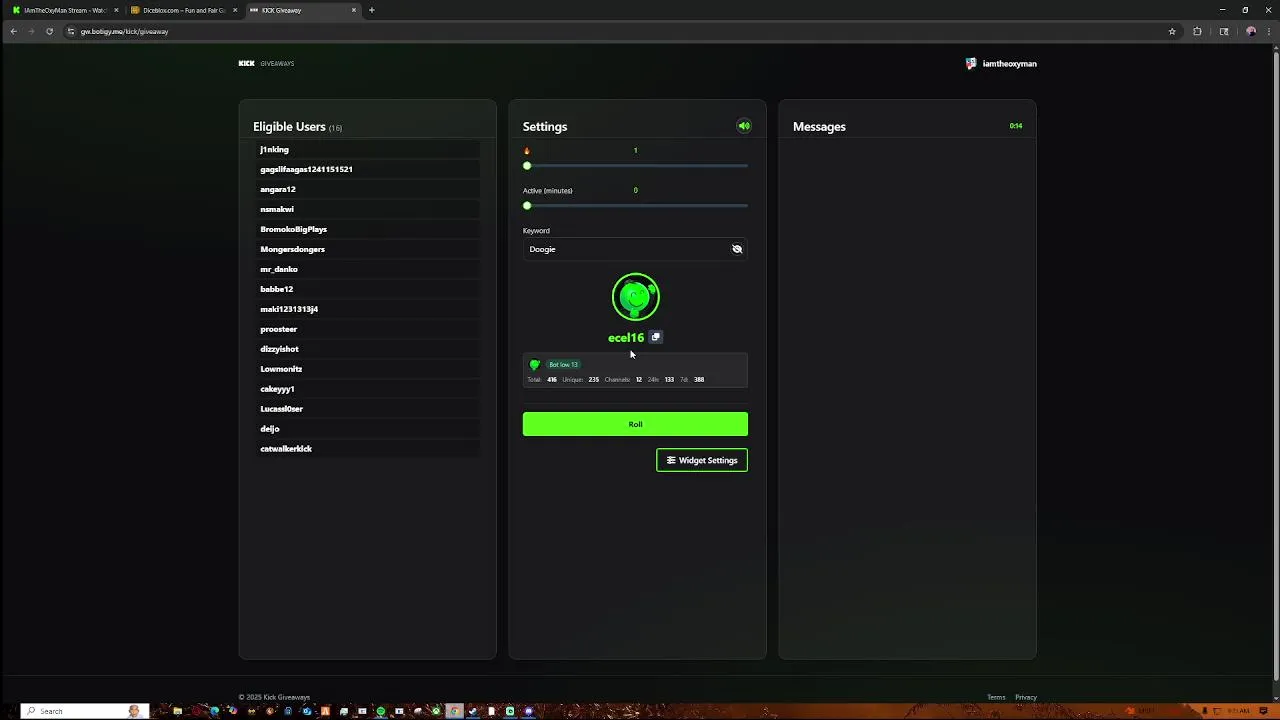This screenshot has height=720, width=1280.
Task: Copy the winner name ecel16
Action: pyautogui.click(x=656, y=337)
